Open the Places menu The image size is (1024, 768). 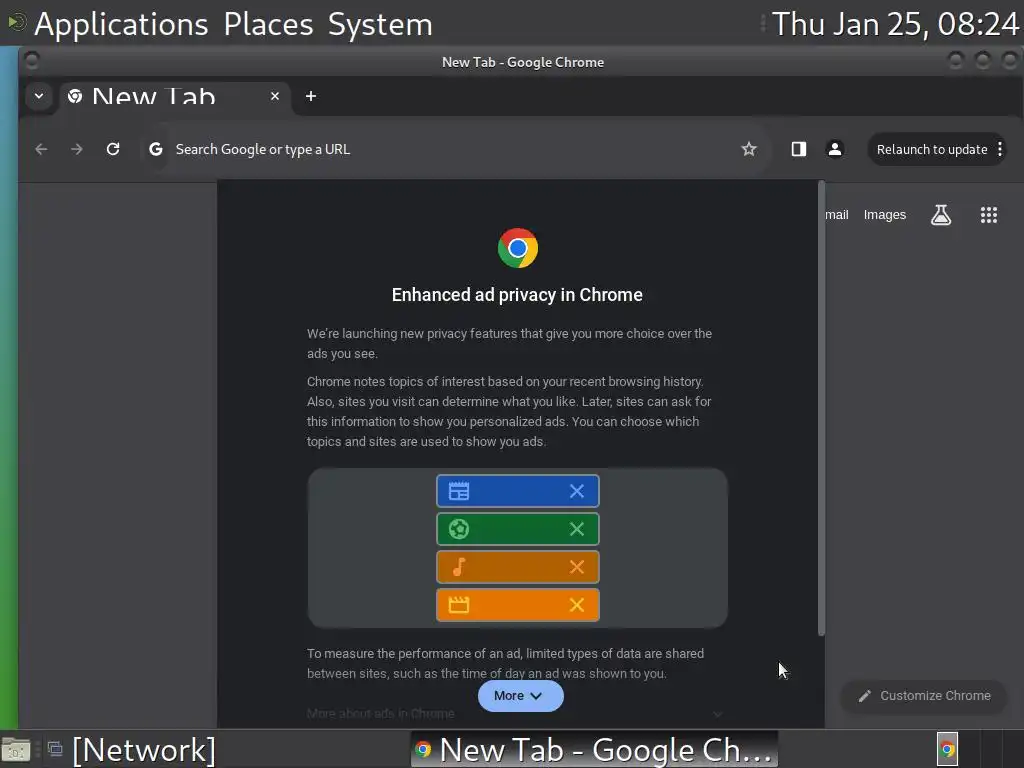[x=268, y=24]
